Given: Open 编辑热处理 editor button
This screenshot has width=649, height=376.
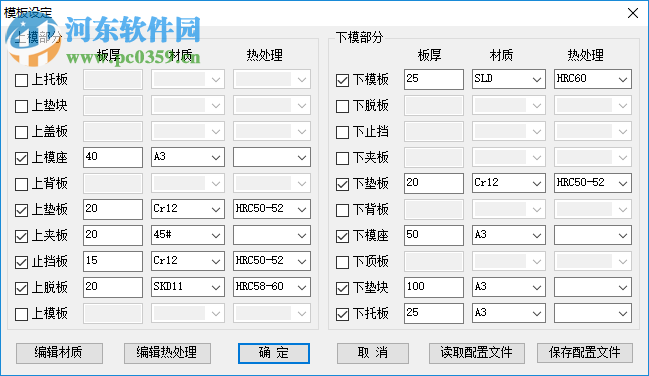Looking at the screenshot, I should click(167, 353).
